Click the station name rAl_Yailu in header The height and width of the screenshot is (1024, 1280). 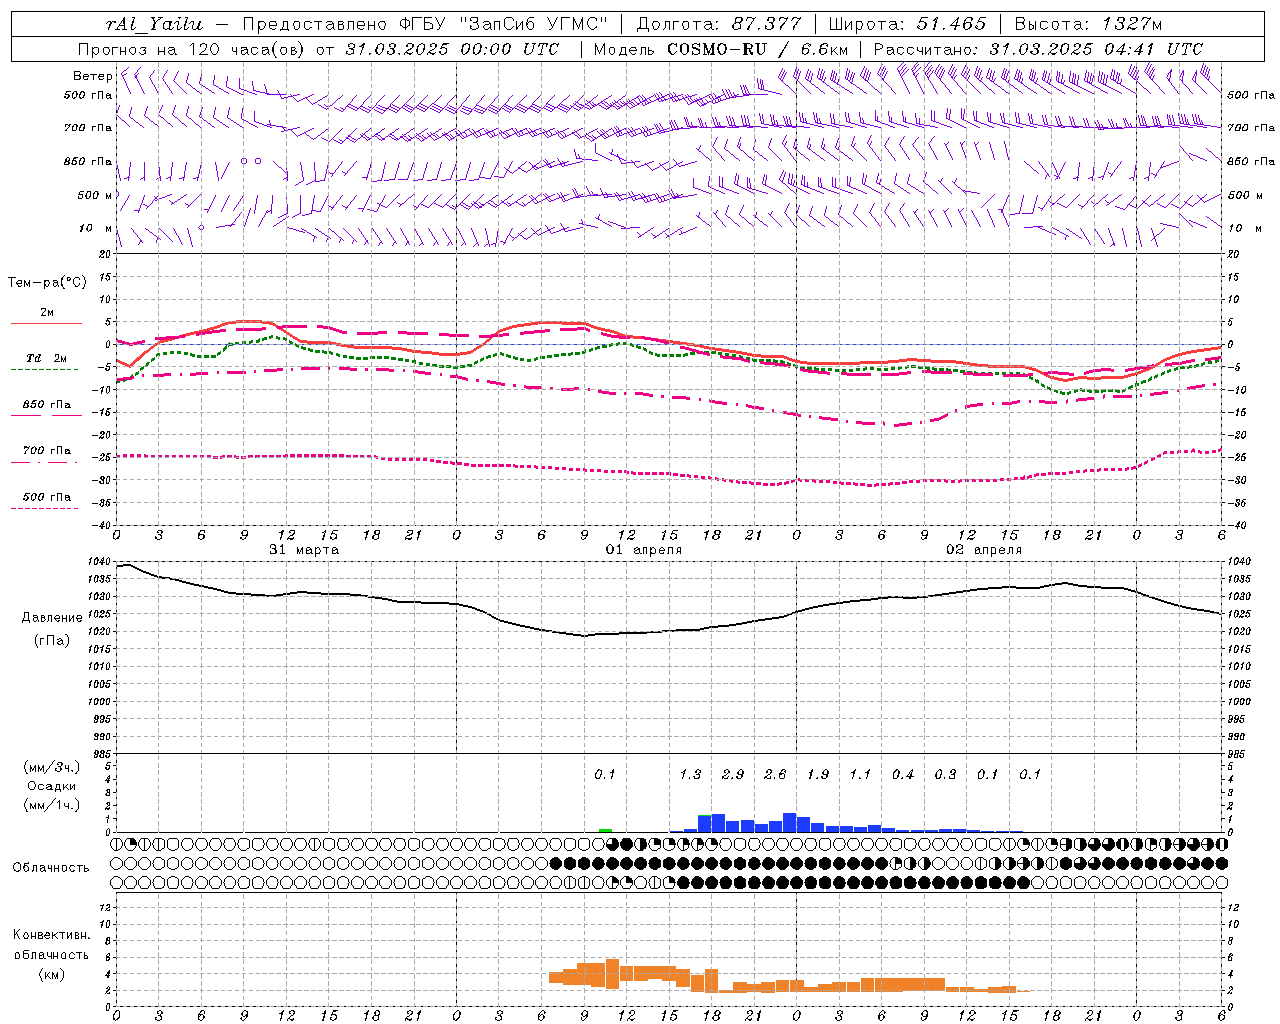[x=154, y=24]
